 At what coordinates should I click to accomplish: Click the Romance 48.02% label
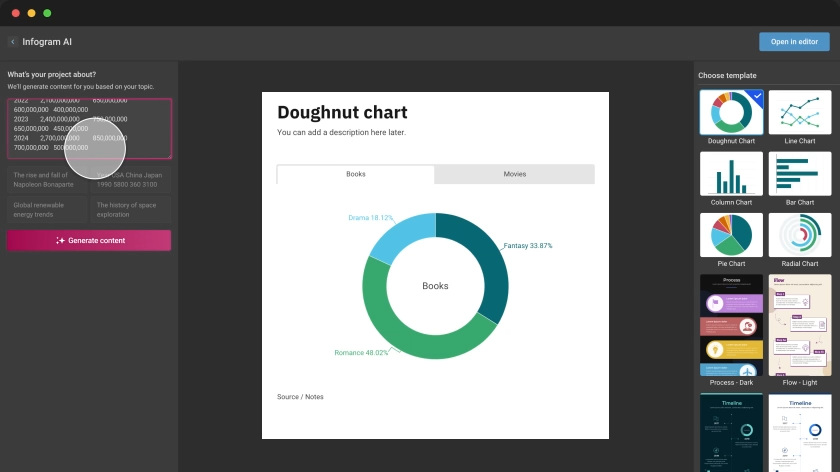361,353
